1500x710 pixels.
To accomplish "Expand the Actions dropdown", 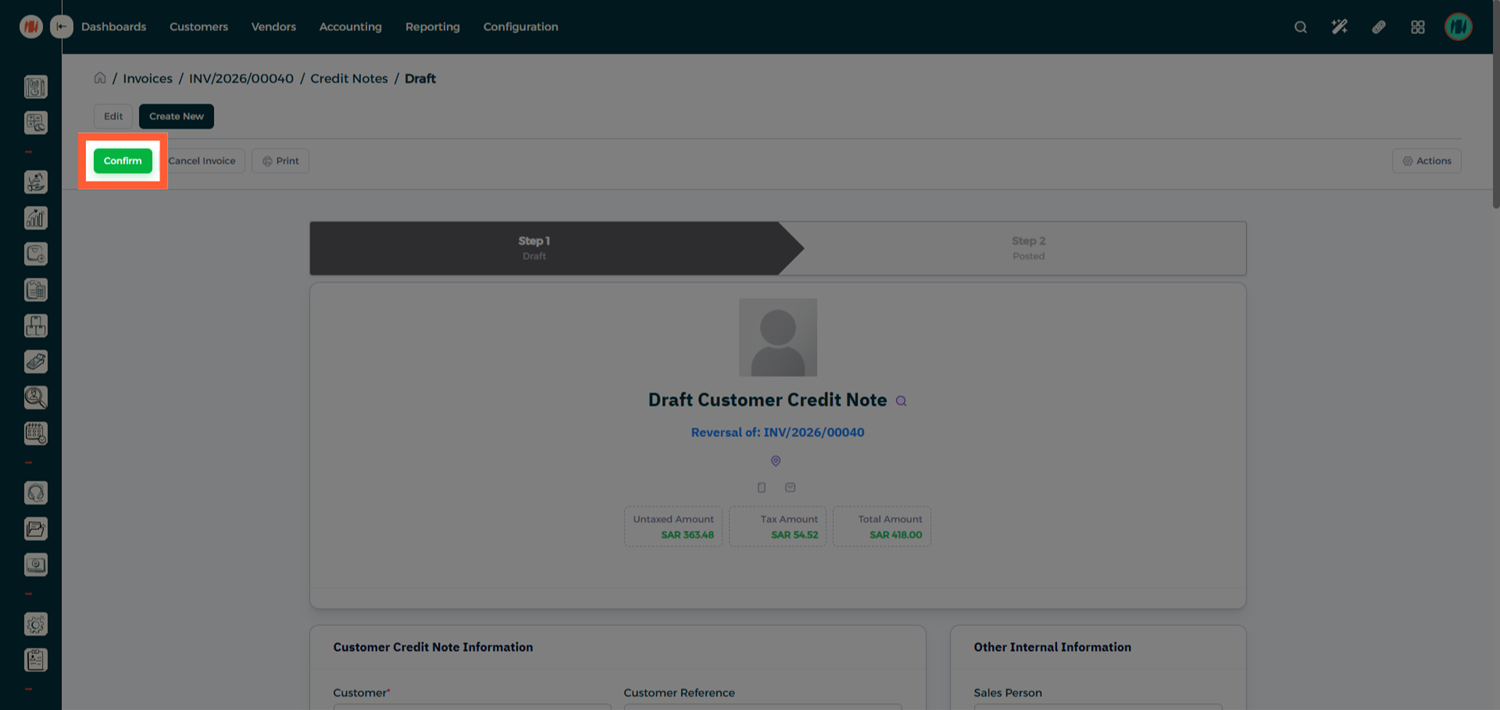I will click(x=1426, y=161).
